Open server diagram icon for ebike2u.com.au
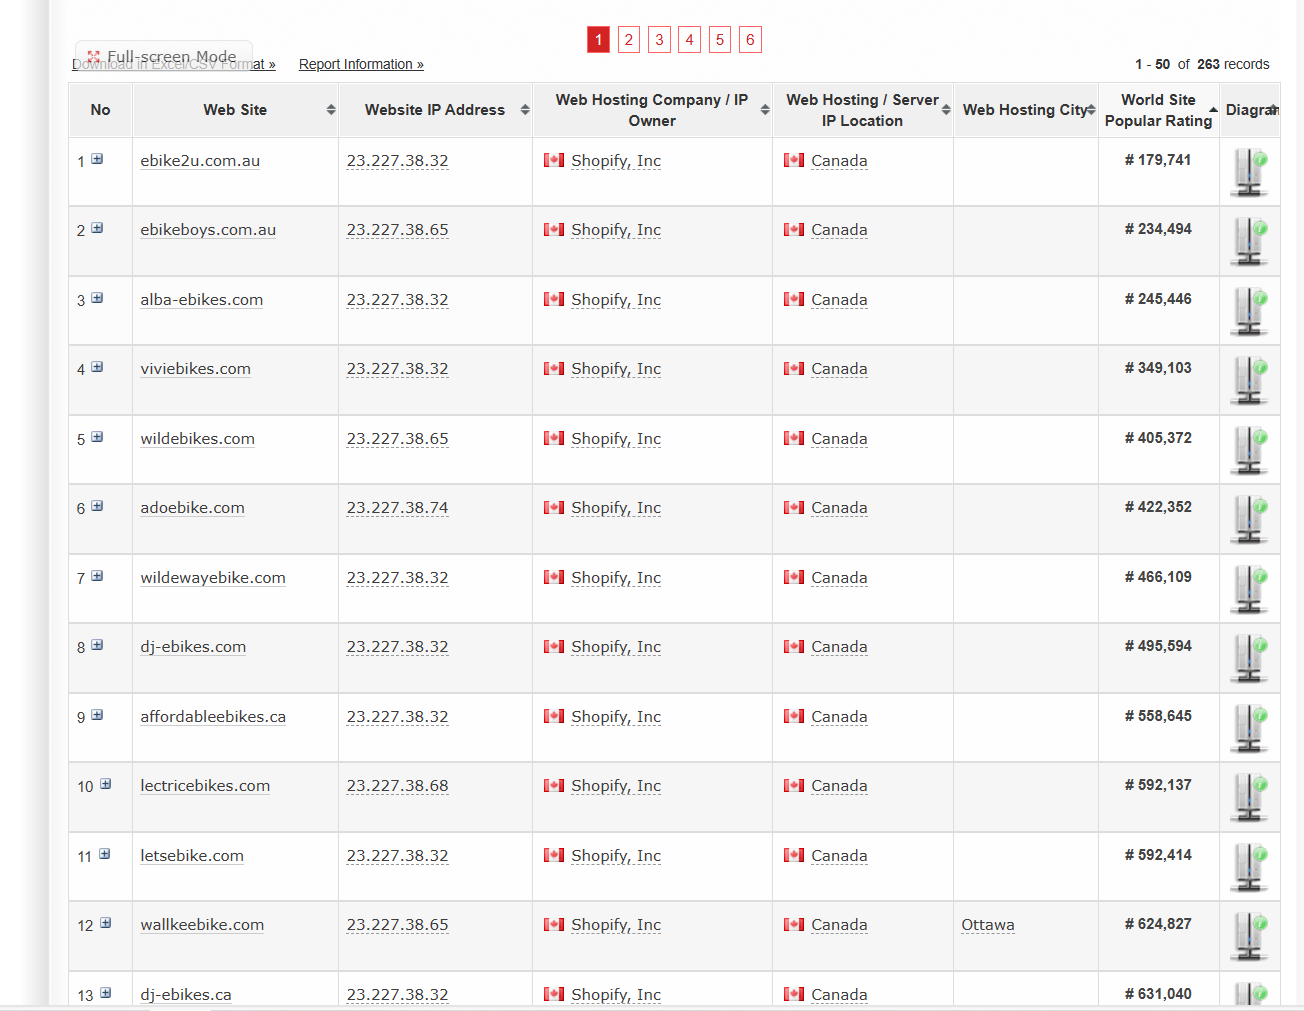1304x1011 pixels. [1249, 172]
